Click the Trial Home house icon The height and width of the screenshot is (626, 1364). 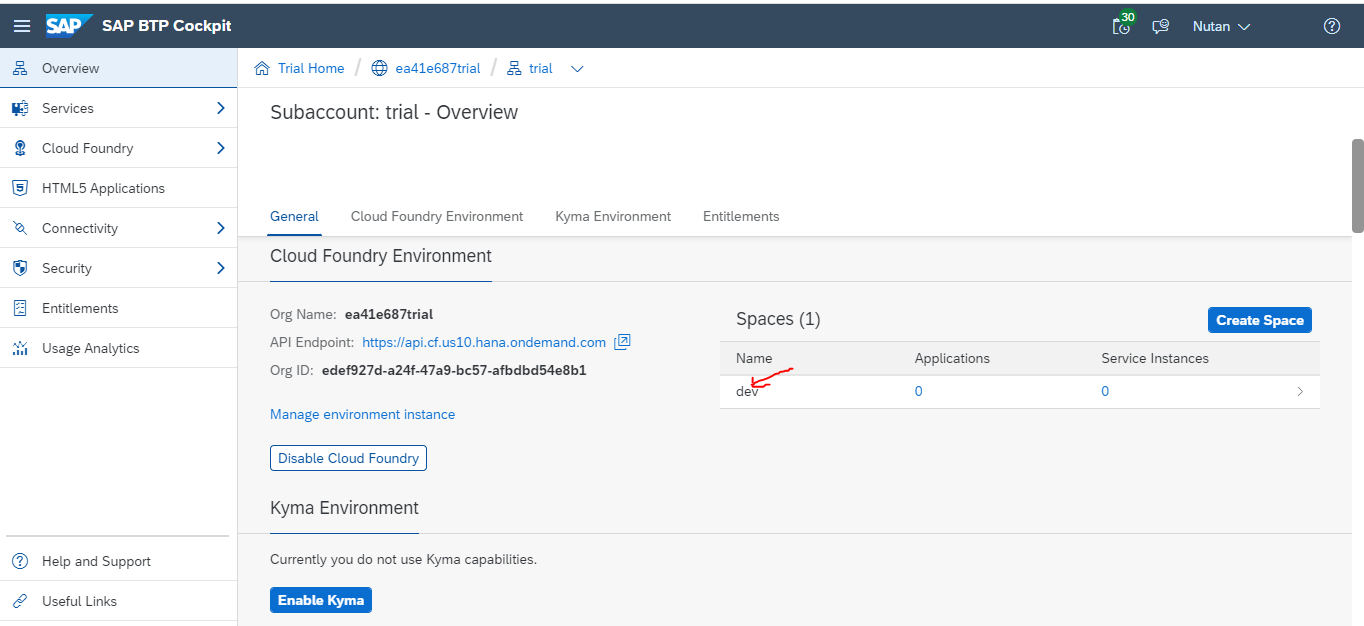click(262, 68)
